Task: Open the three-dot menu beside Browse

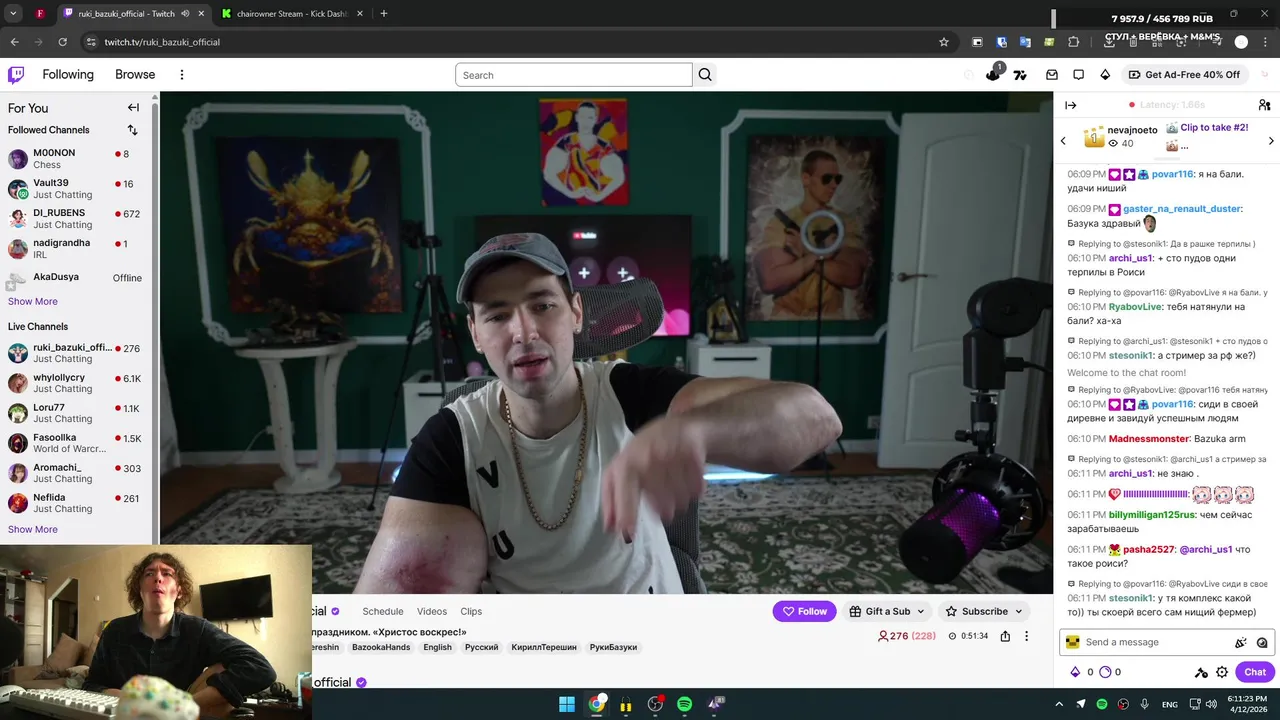Action: tap(182, 75)
